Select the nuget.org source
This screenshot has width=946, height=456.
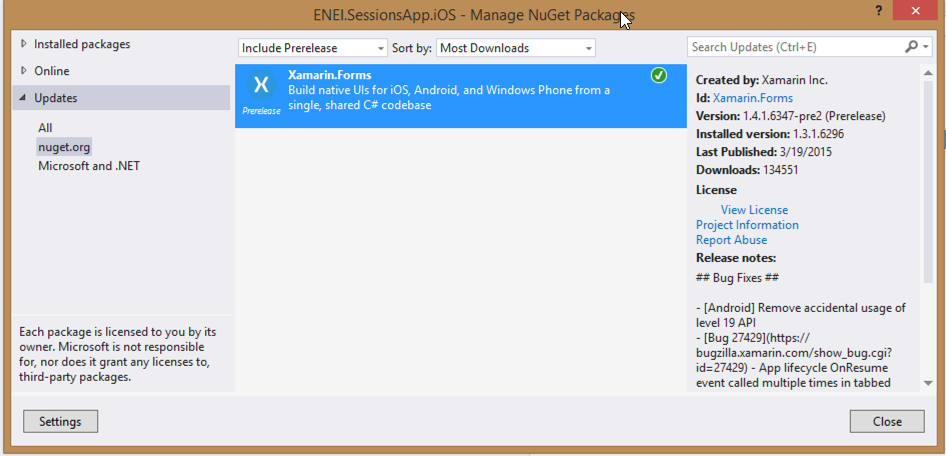[64, 147]
